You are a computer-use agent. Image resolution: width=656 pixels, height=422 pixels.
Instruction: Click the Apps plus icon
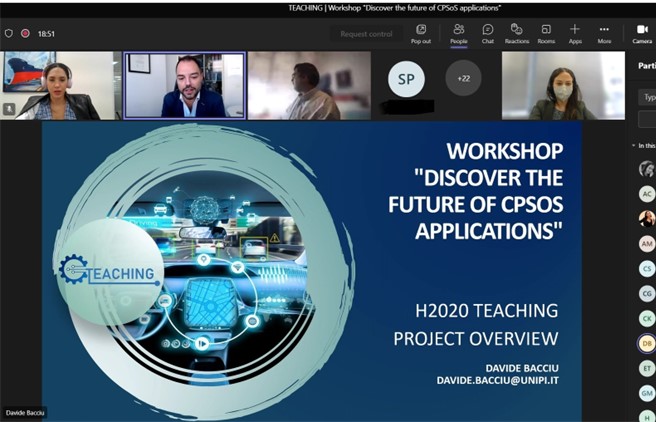pos(575,33)
